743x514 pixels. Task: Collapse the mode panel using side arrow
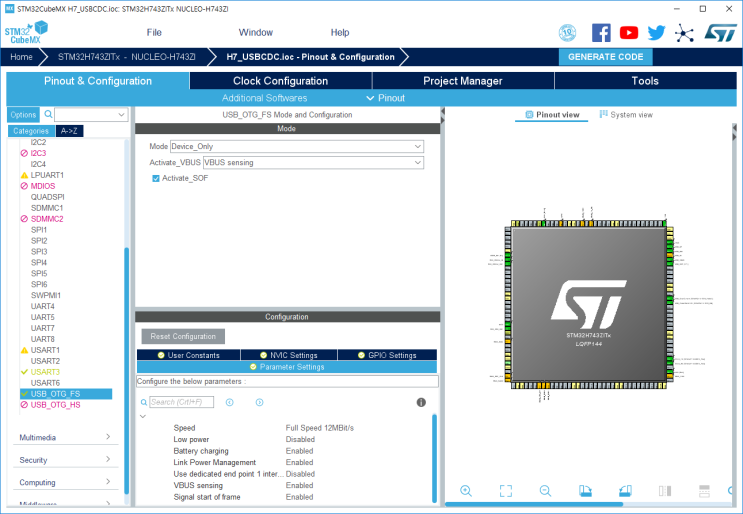tap(443, 112)
